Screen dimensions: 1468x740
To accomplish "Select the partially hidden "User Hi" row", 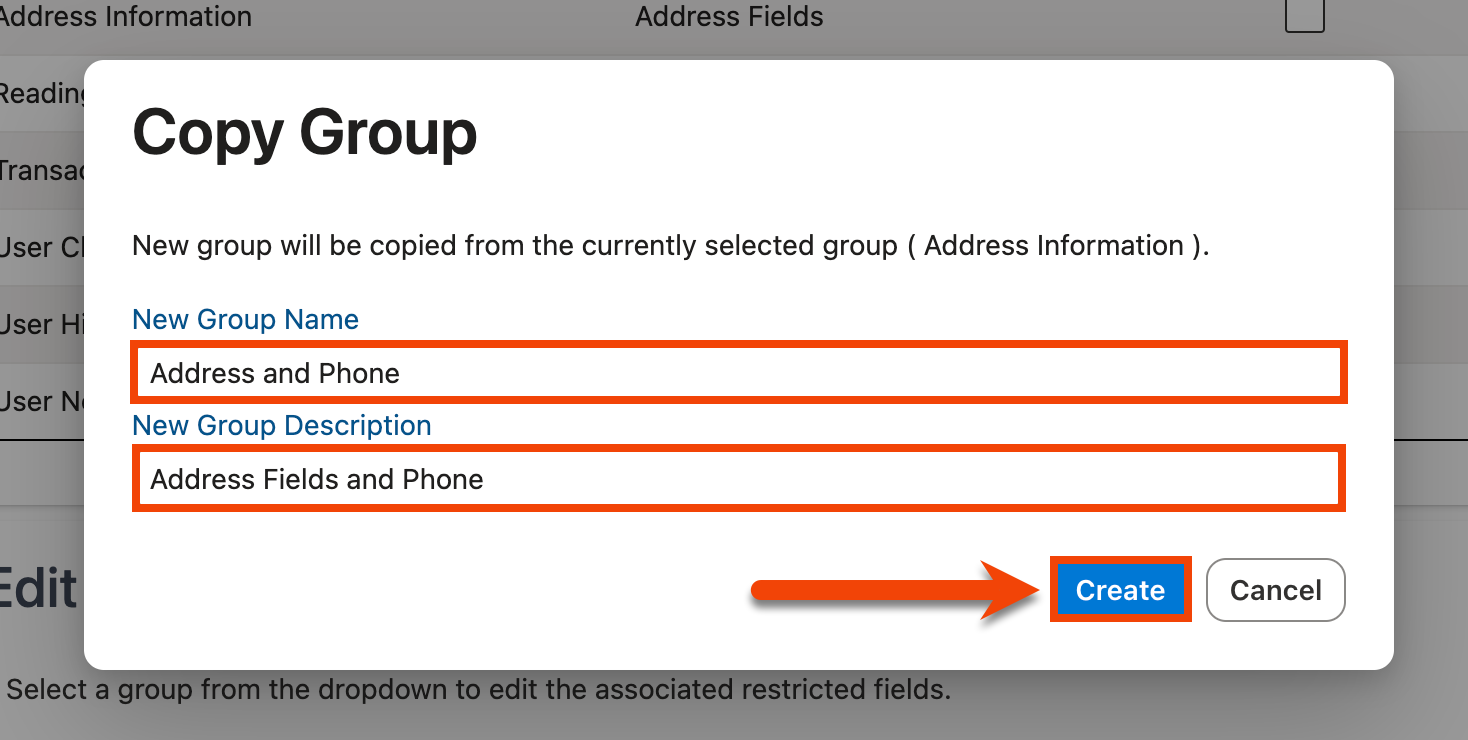I will (42, 324).
